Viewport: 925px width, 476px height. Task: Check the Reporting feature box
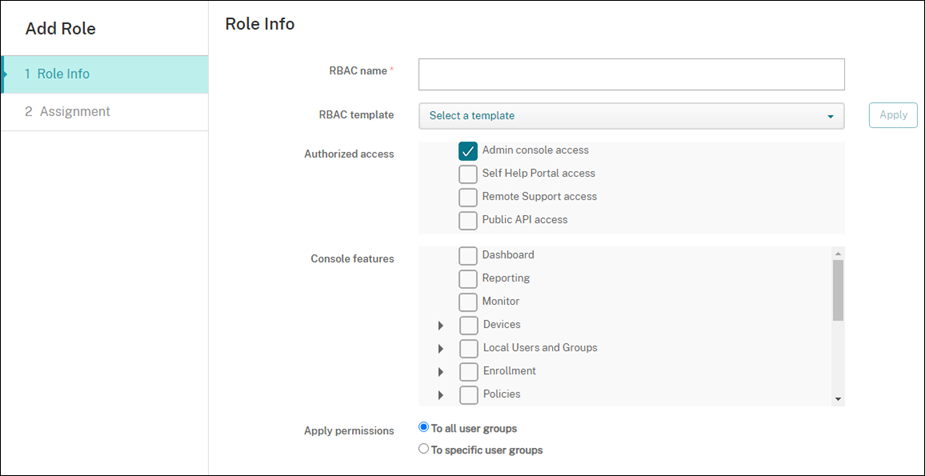point(468,279)
